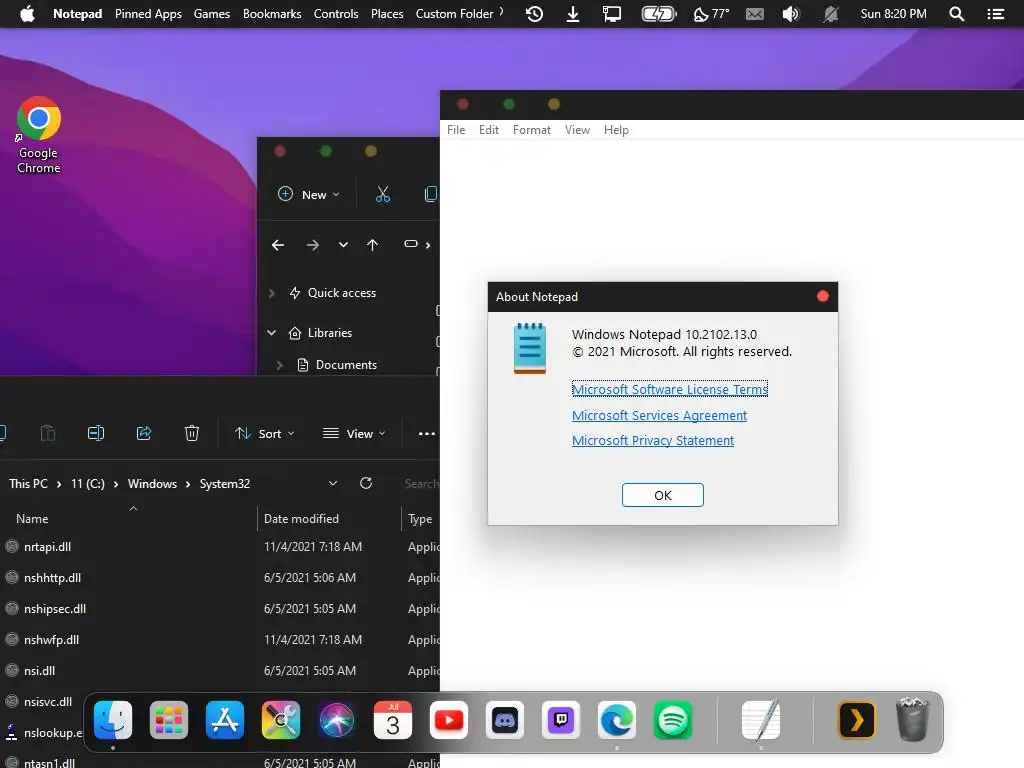Open the utilities wrench icon in dock
Screen dimensions: 1024x768
tap(281, 720)
